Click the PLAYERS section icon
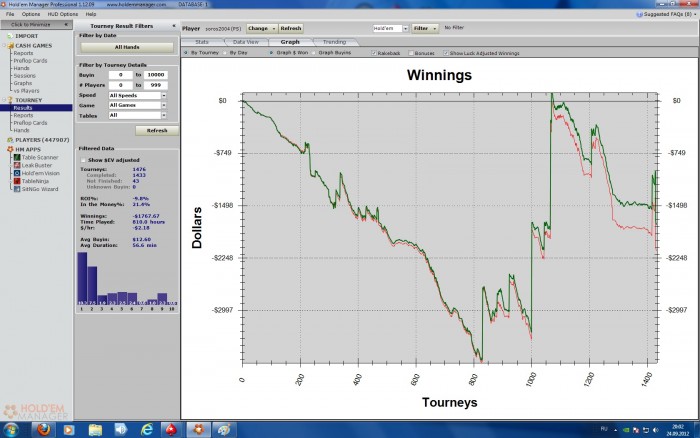 [10, 140]
